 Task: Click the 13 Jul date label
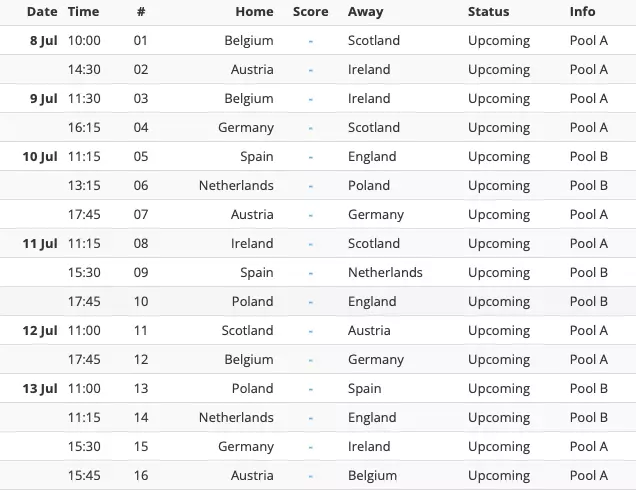click(40, 389)
